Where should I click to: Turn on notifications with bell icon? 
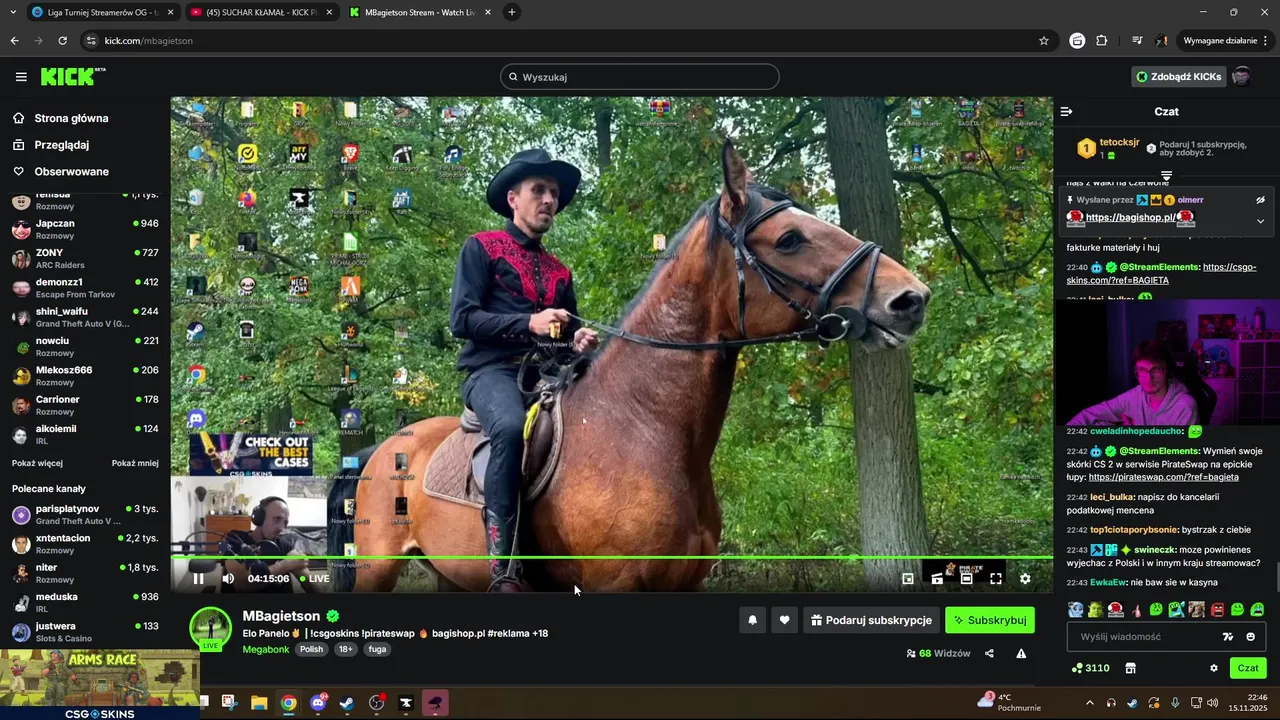tap(753, 620)
